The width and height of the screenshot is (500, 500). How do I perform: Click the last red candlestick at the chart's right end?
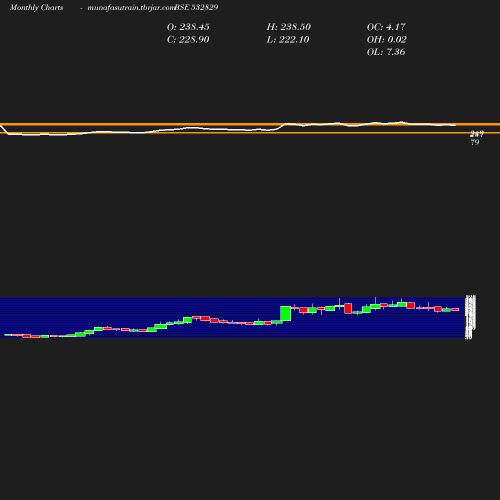(455, 309)
